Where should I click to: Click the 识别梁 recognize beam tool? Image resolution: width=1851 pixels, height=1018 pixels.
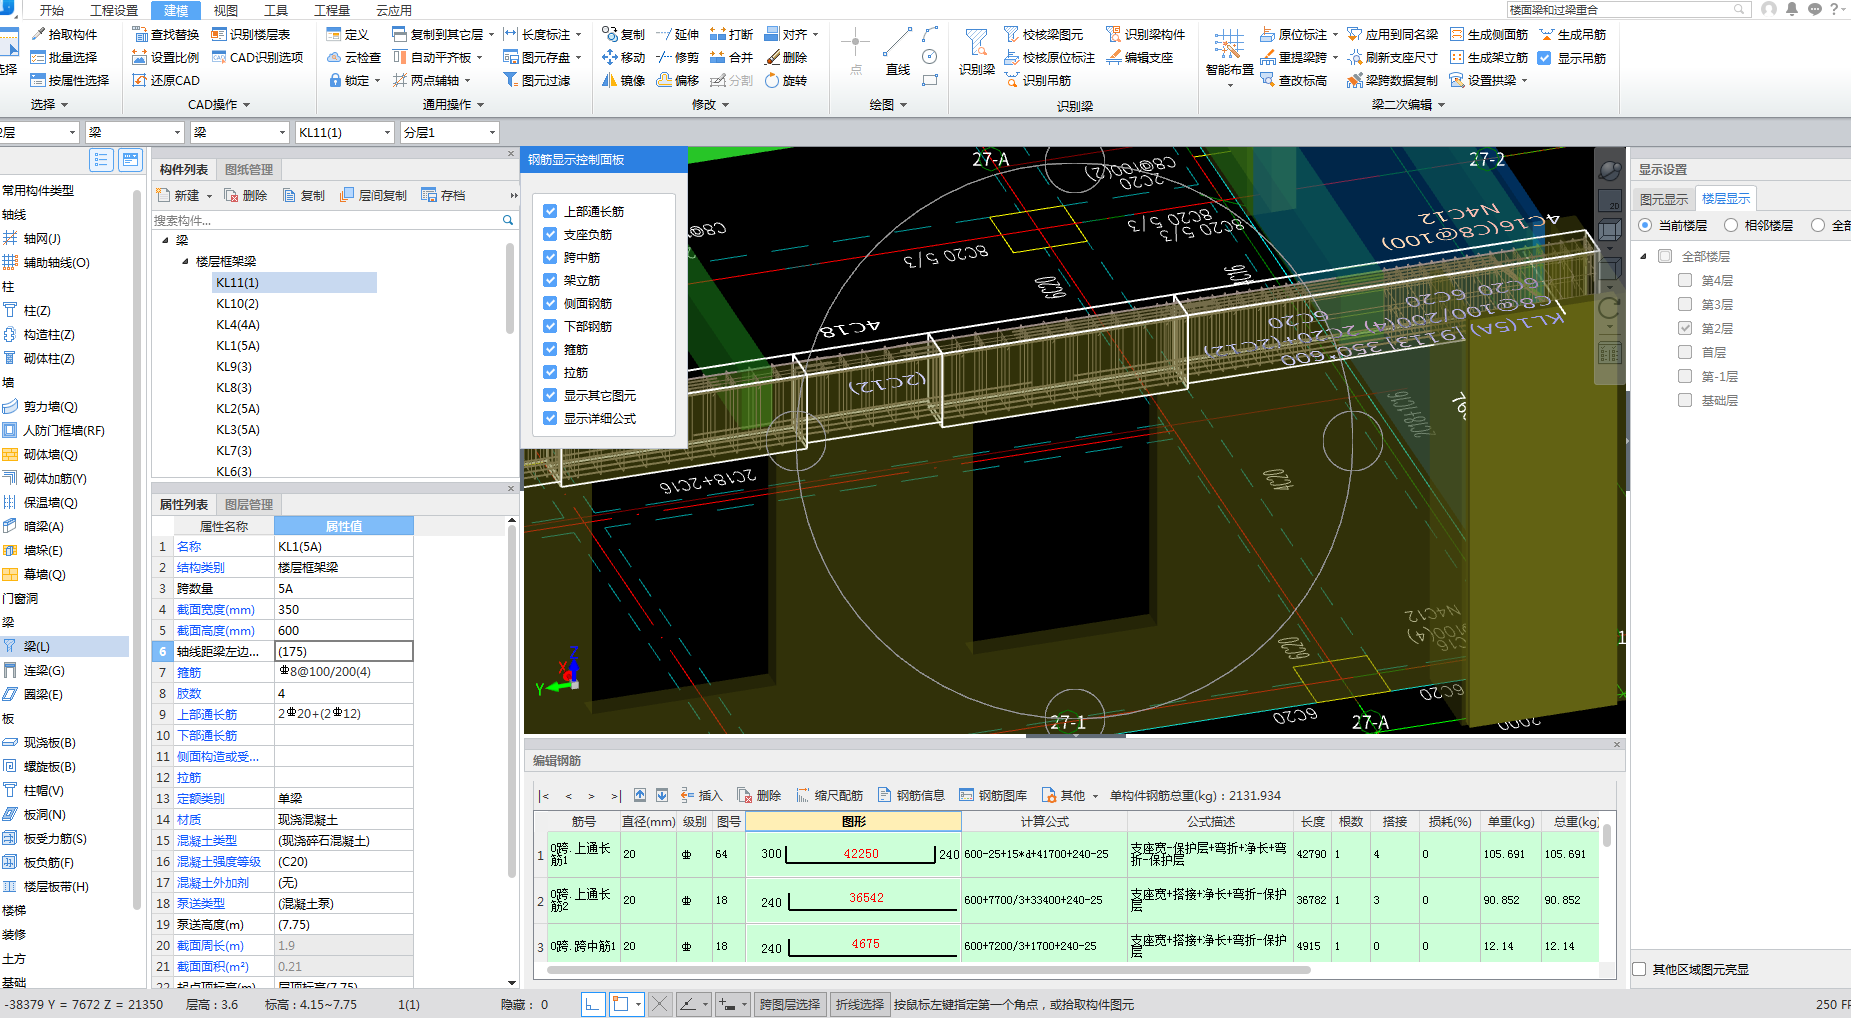click(x=976, y=52)
